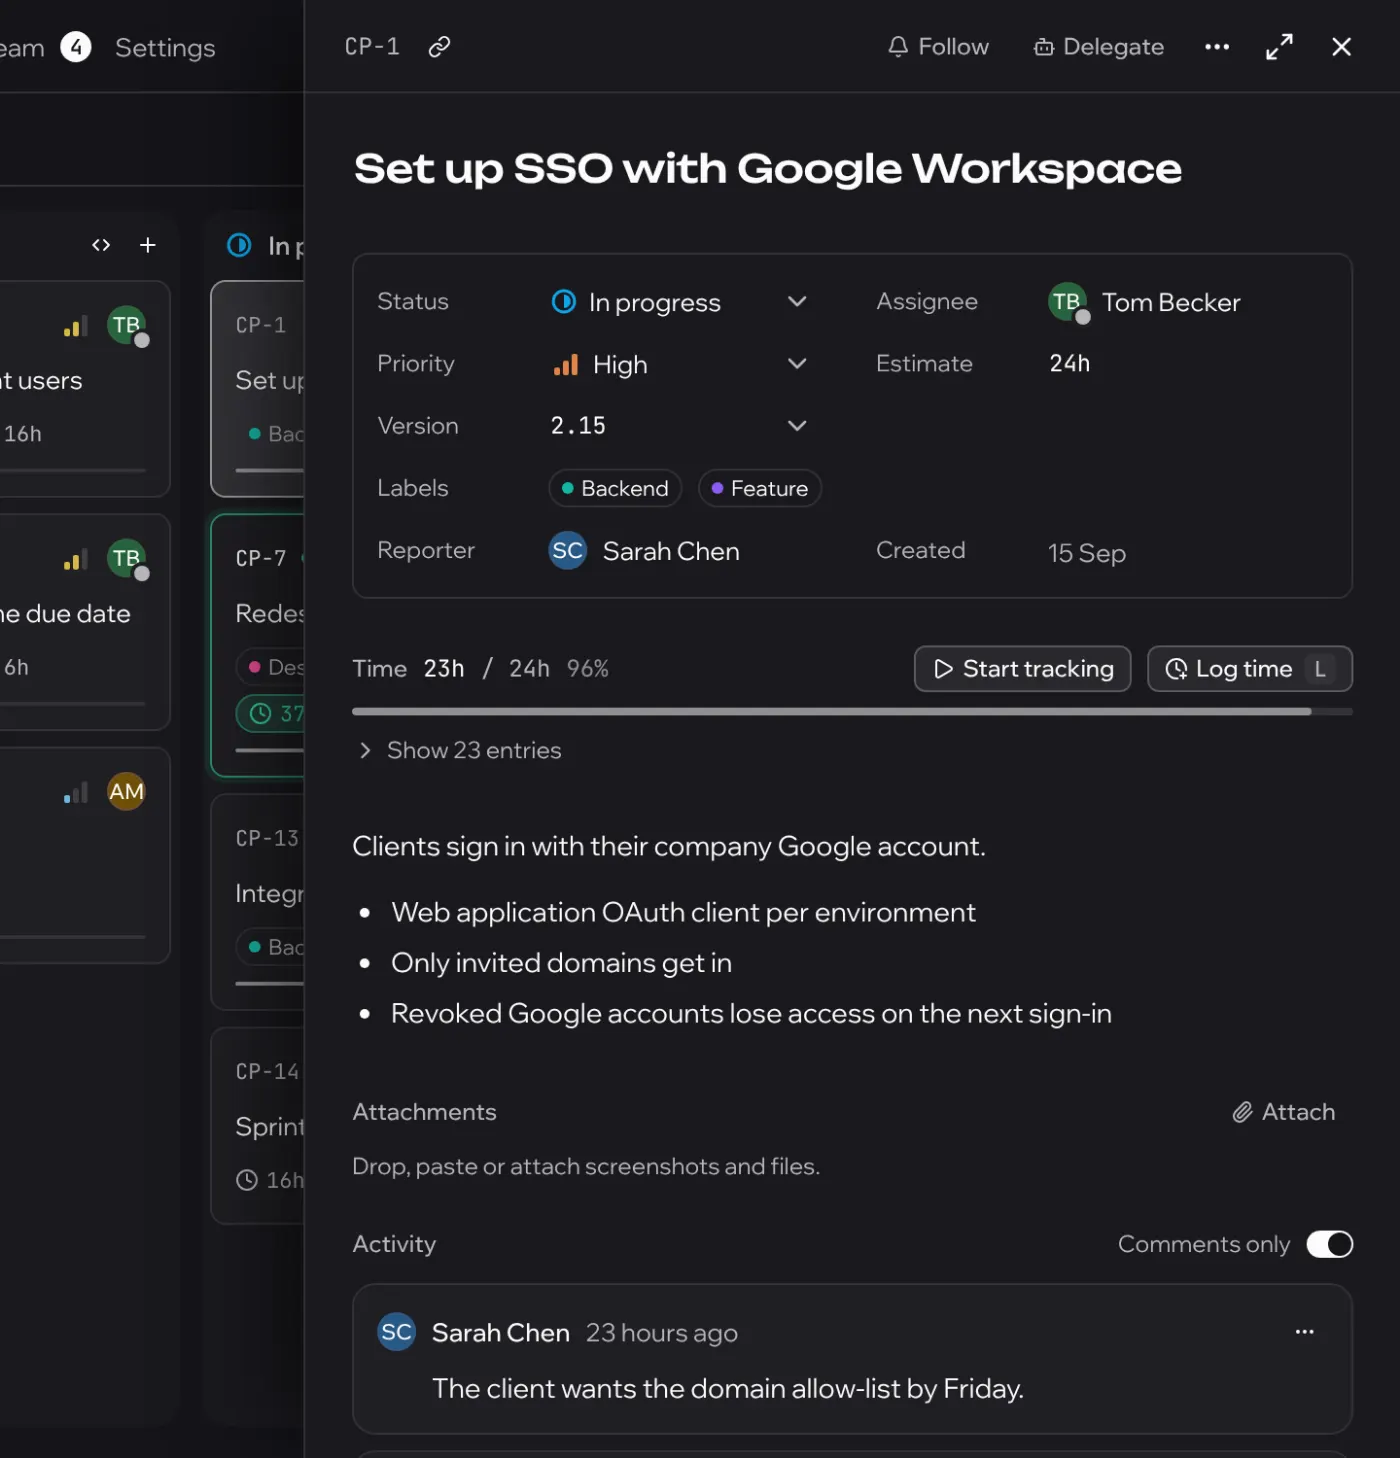The height and width of the screenshot is (1458, 1400).
Task: Click the collapse column arrows icon
Action: 101,245
